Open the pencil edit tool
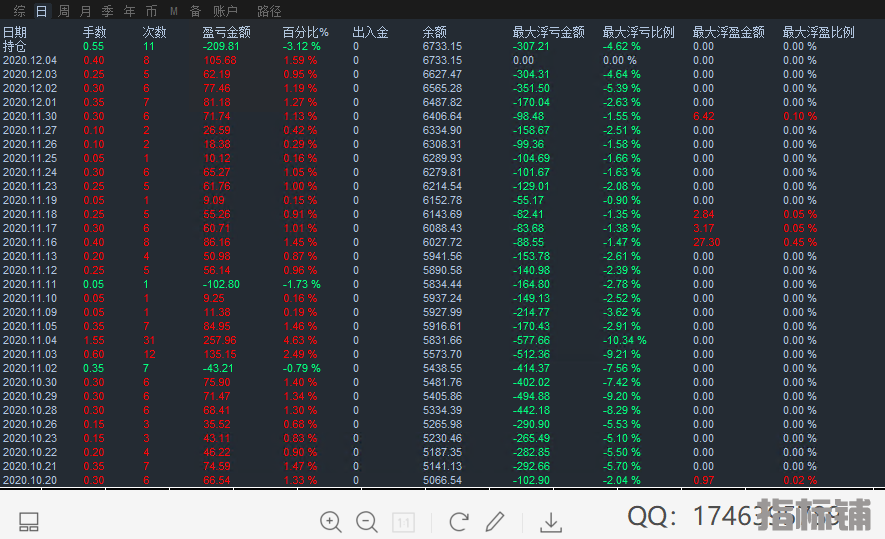The image size is (885, 539). [x=495, y=521]
